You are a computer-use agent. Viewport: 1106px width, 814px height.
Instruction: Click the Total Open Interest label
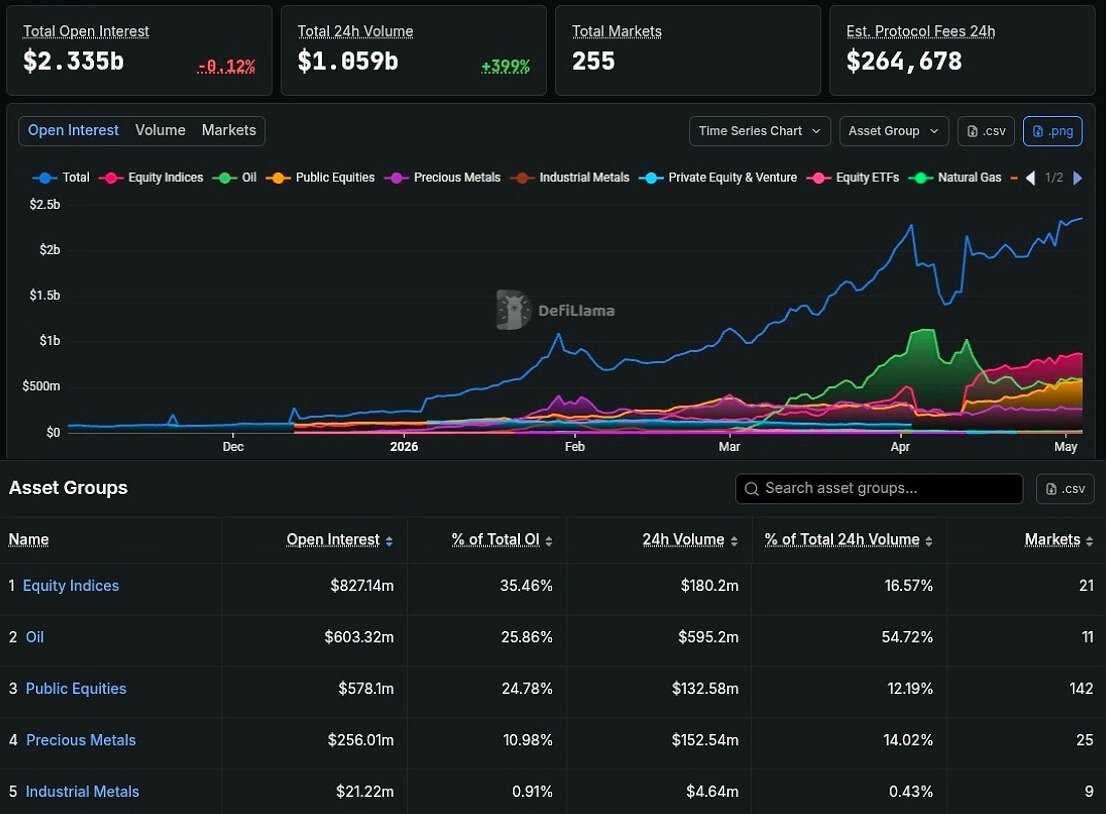[x=86, y=31]
